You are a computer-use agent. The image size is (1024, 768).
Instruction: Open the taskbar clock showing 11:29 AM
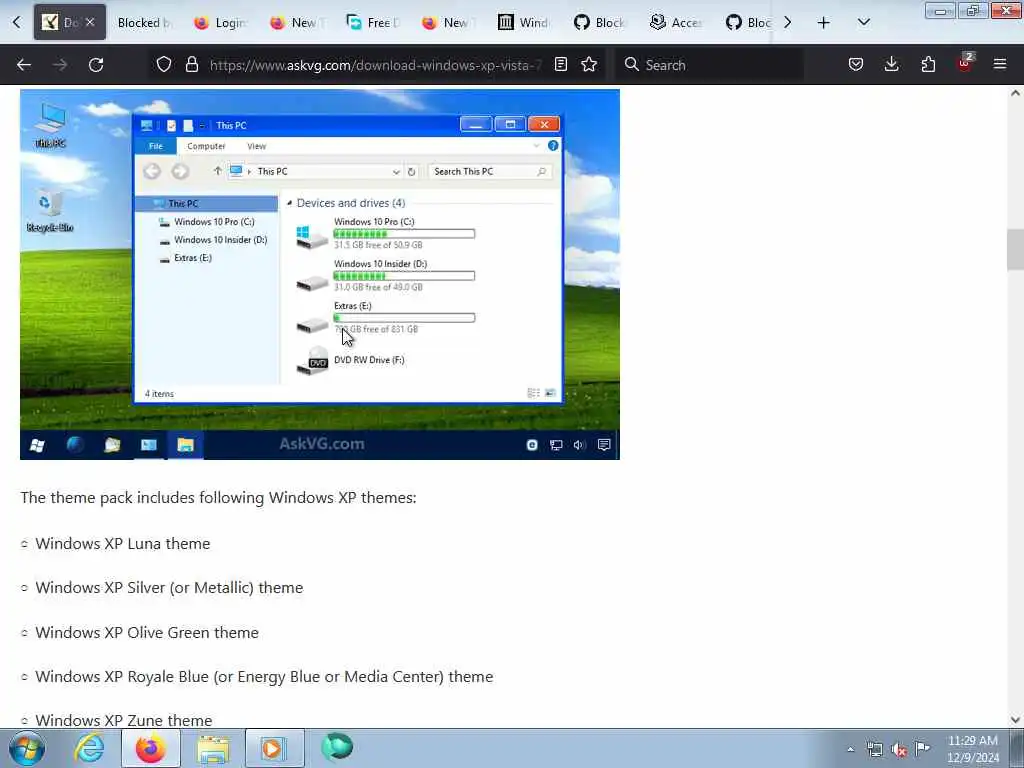(973, 749)
